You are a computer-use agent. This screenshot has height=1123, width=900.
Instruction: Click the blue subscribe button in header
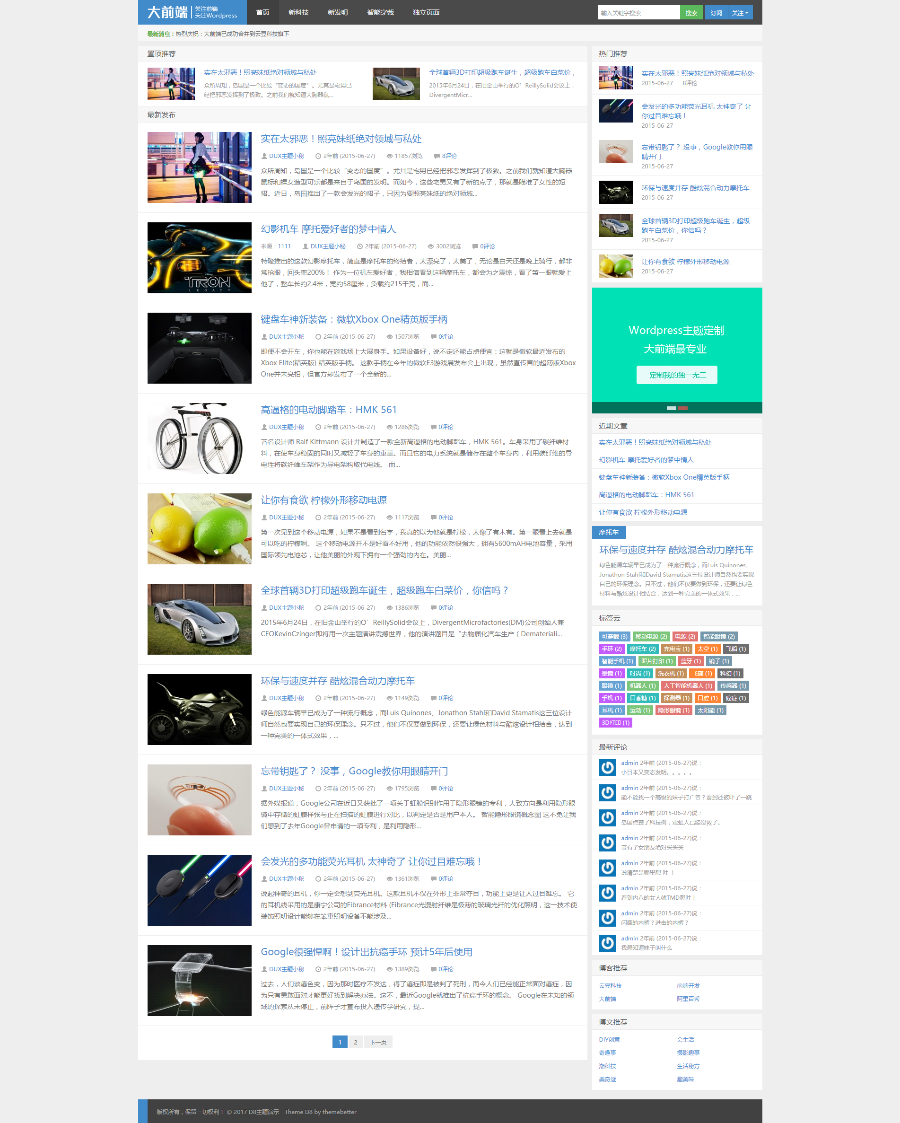click(716, 12)
